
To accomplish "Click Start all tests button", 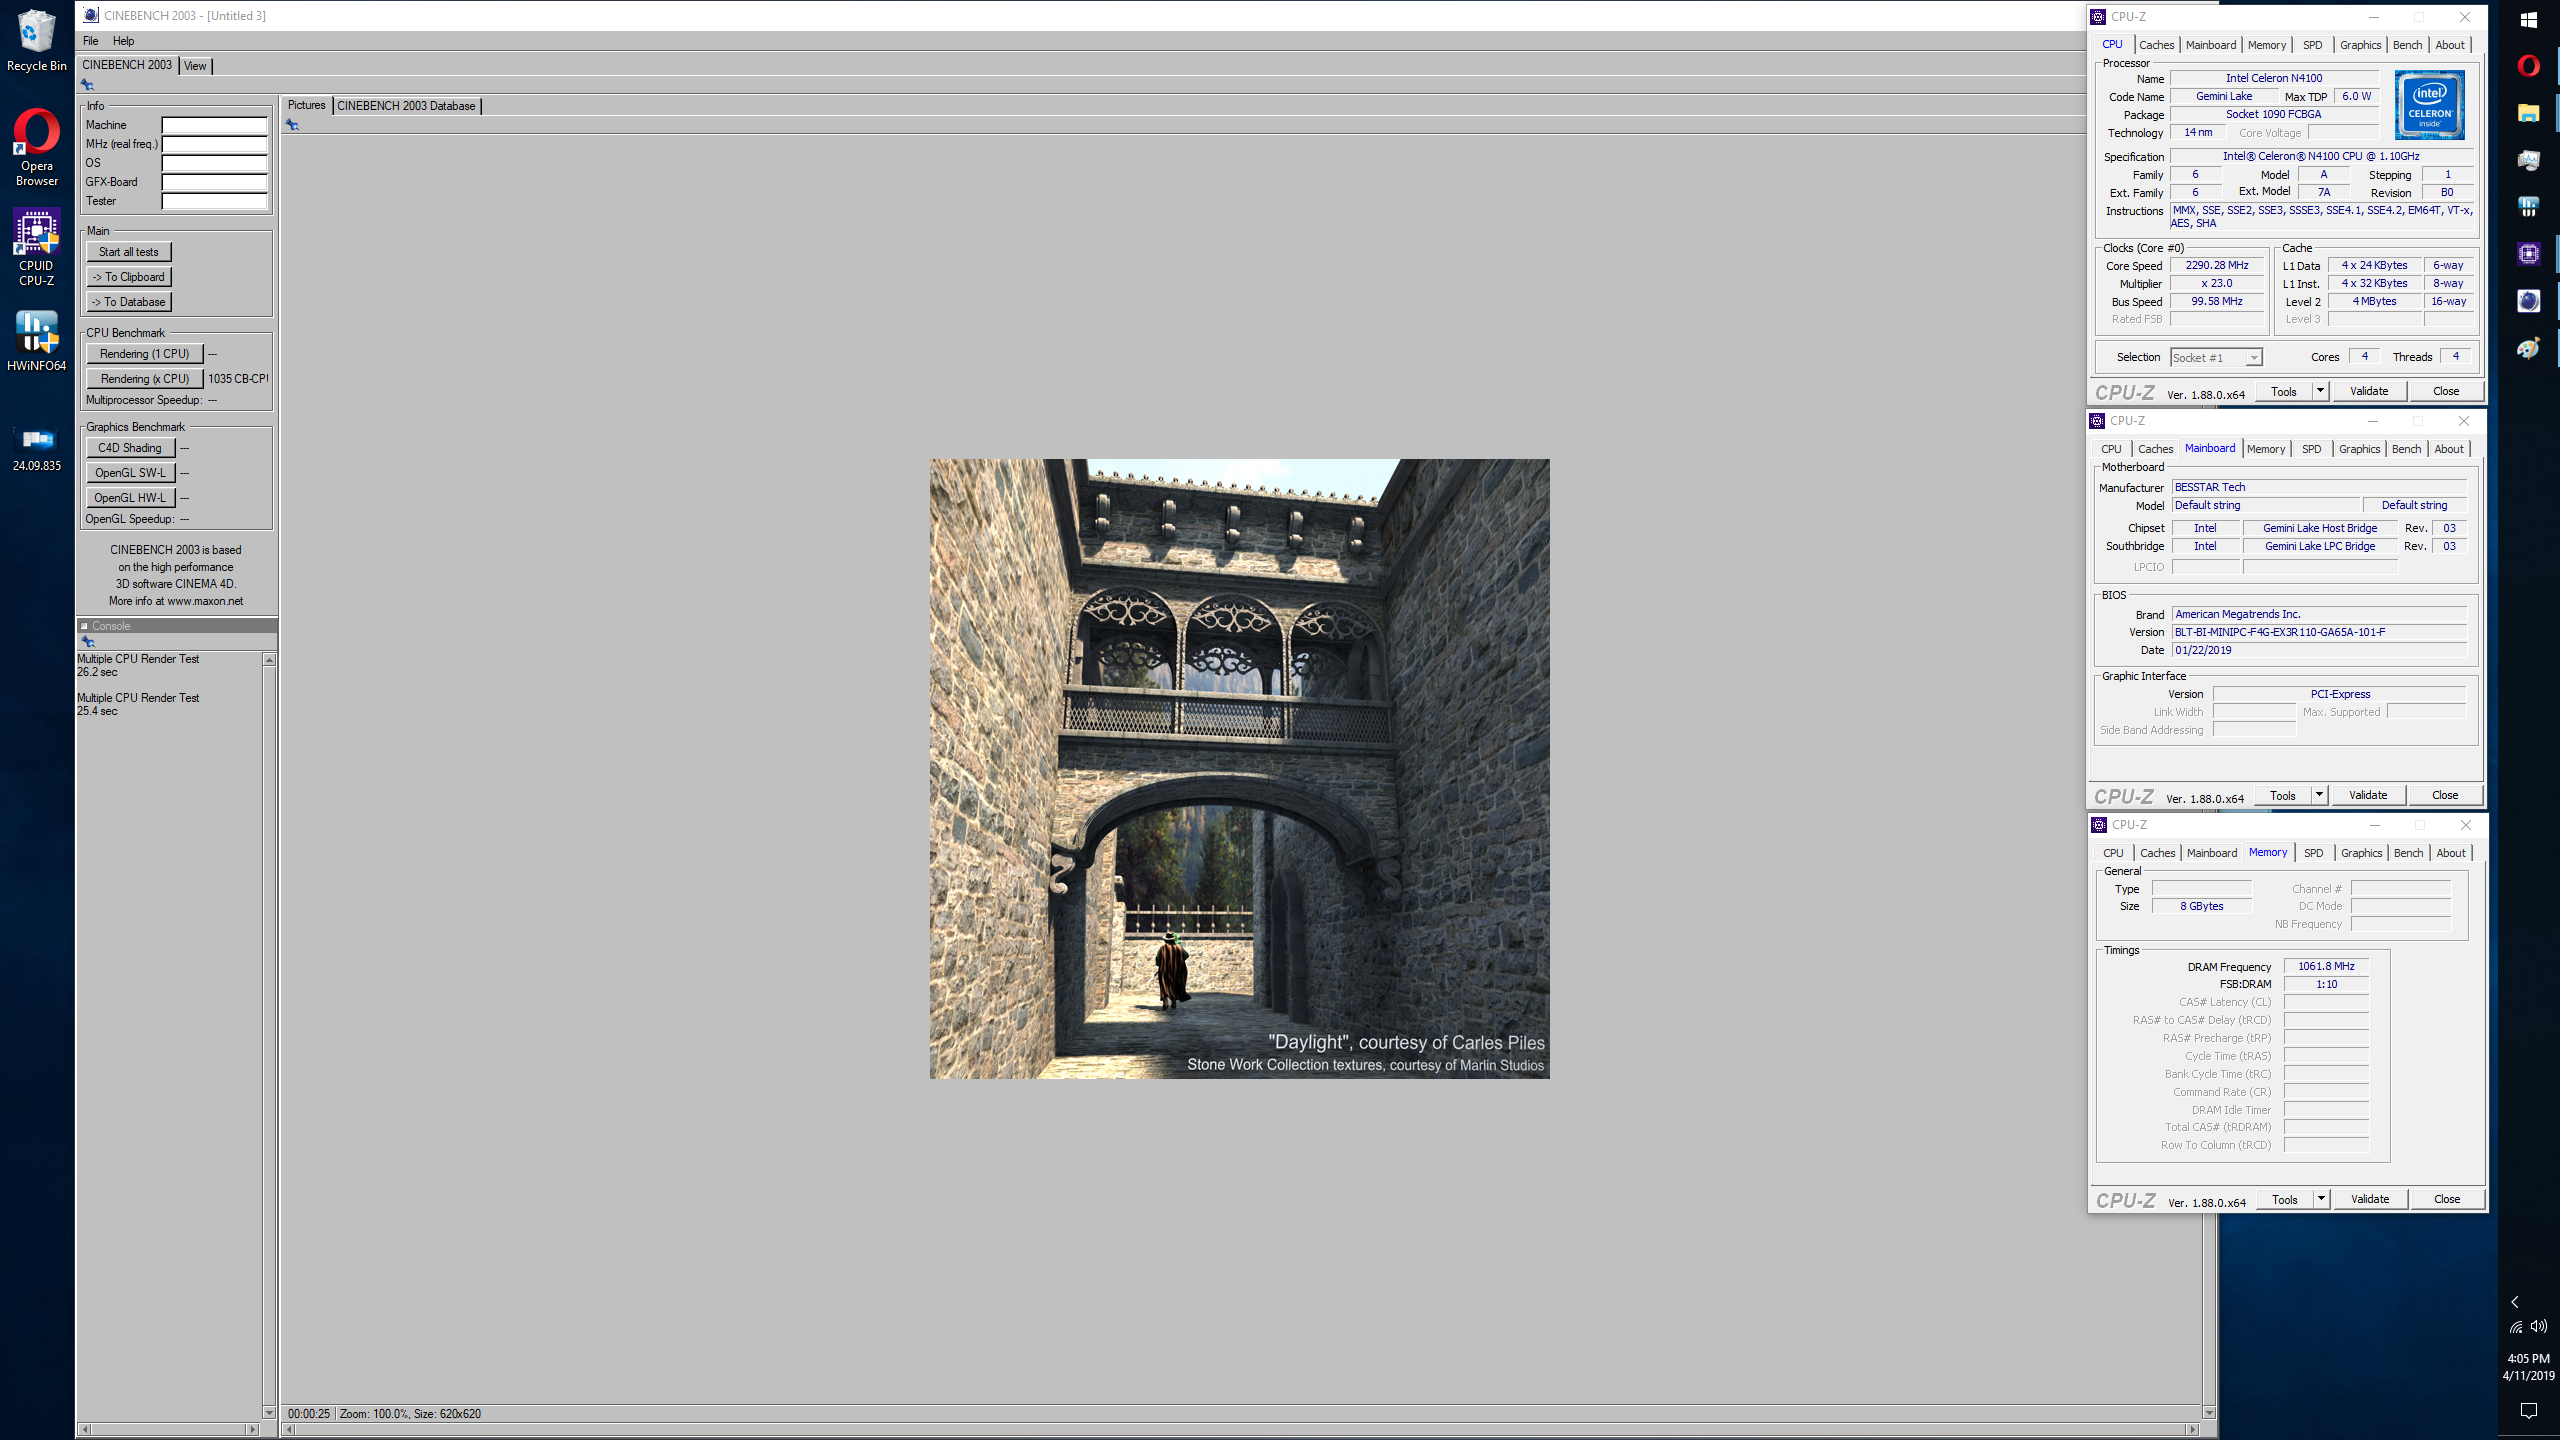I will [129, 252].
